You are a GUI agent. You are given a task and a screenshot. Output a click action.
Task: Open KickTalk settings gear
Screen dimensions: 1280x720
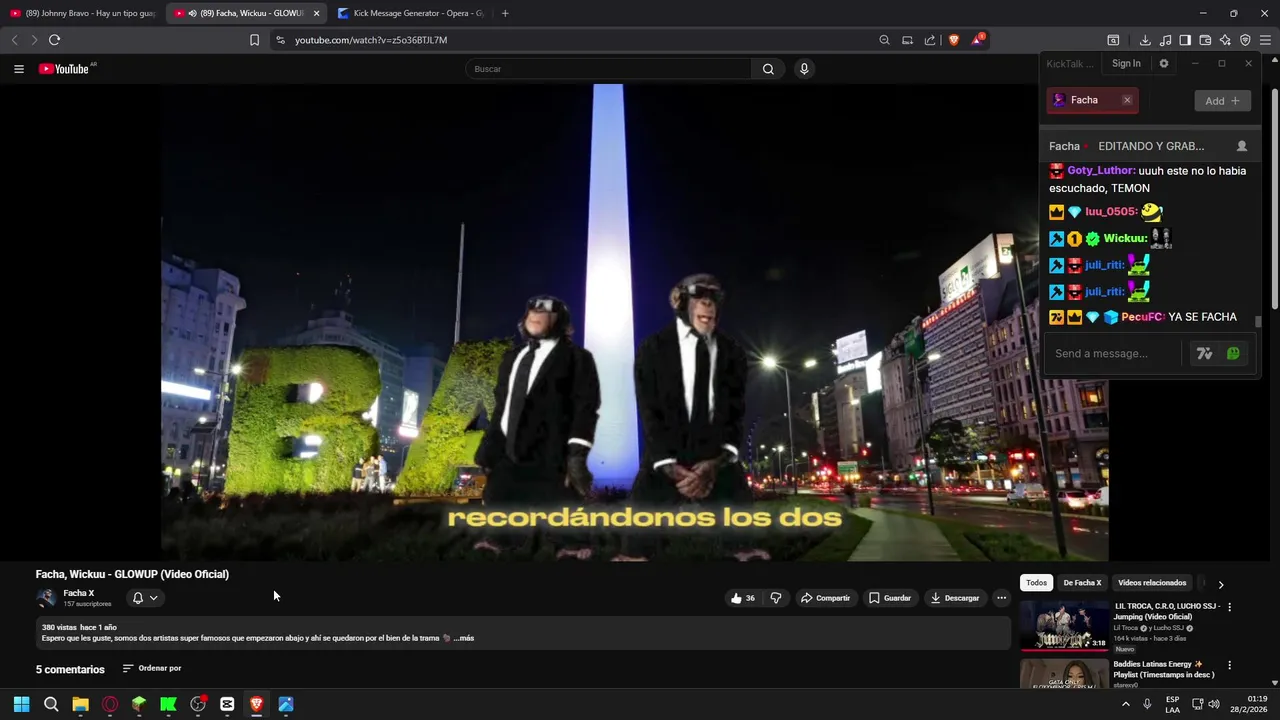pyautogui.click(x=1163, y=63)
